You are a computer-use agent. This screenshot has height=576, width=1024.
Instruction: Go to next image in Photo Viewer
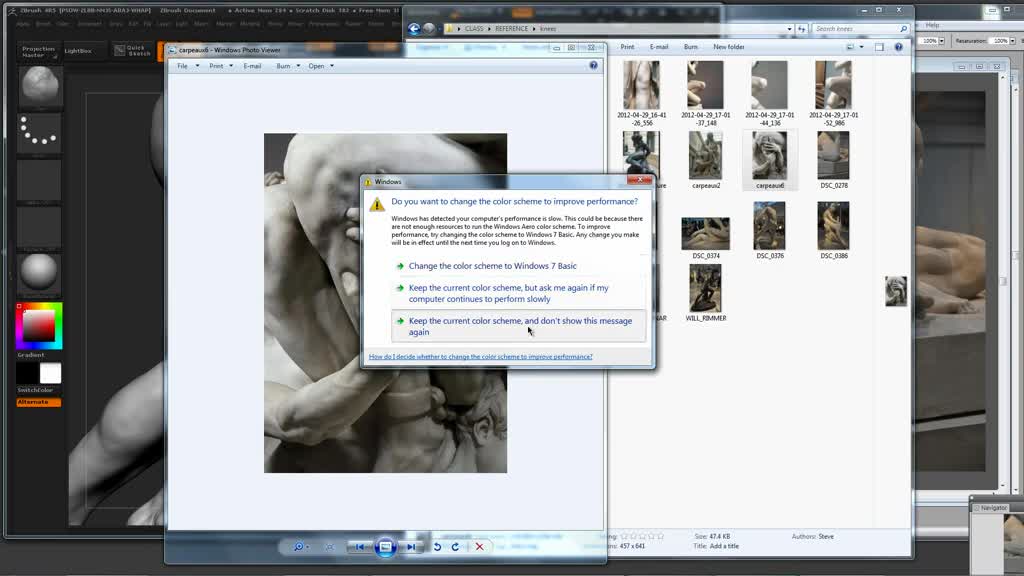pos(411,547)
